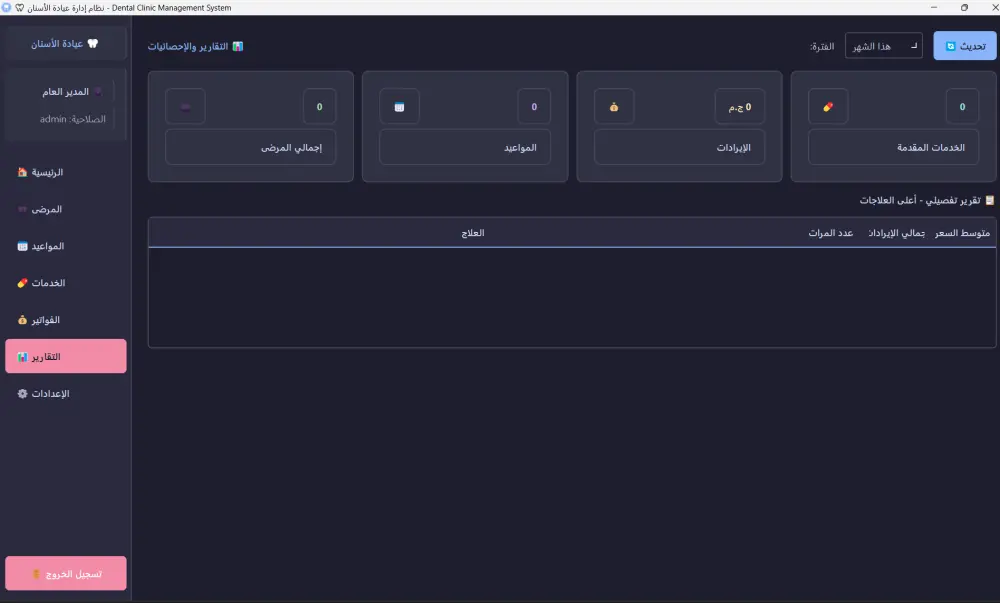This screenshot has height=603, width=1000.
Task: Click the عدد المرات column header
Action: click(830, 233)
